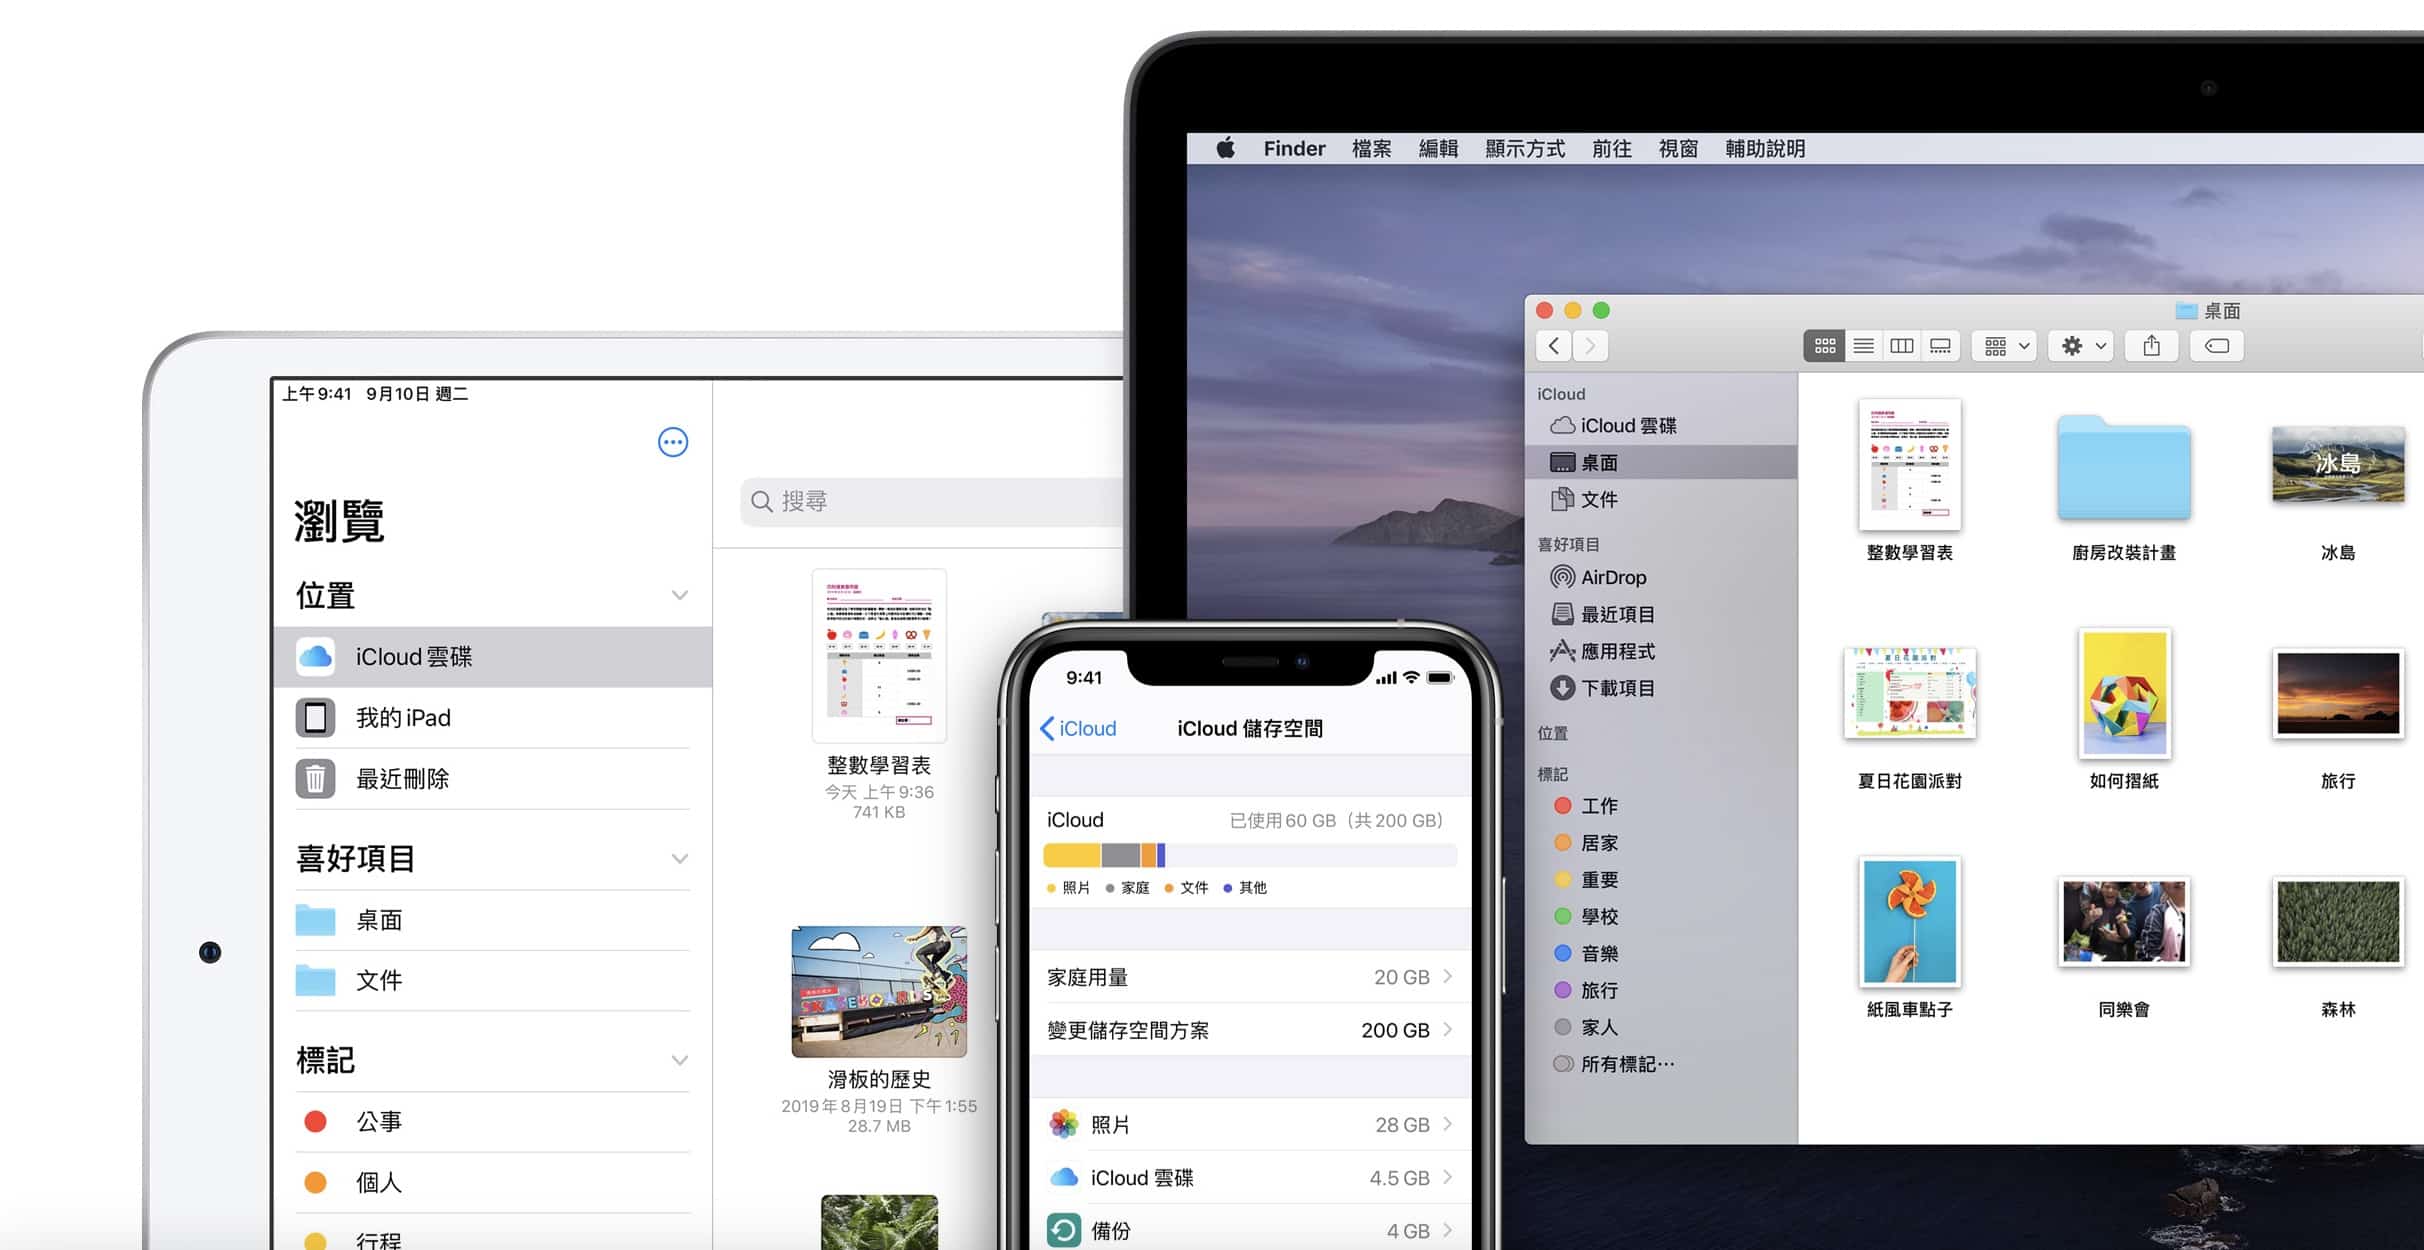The width and height of the screenshot is (2424, 1250).
Task: Open the 顯示方式 menu in menu bar
Action: coord(1525,148)
